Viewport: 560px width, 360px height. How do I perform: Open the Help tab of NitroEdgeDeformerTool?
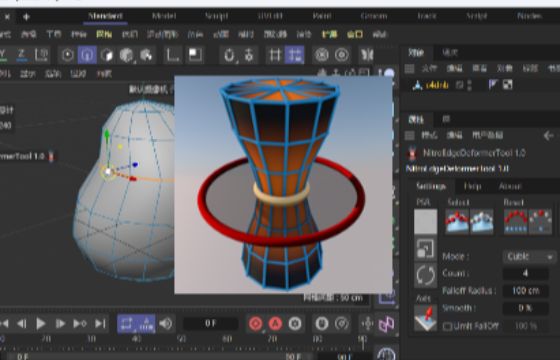(472, 186)
